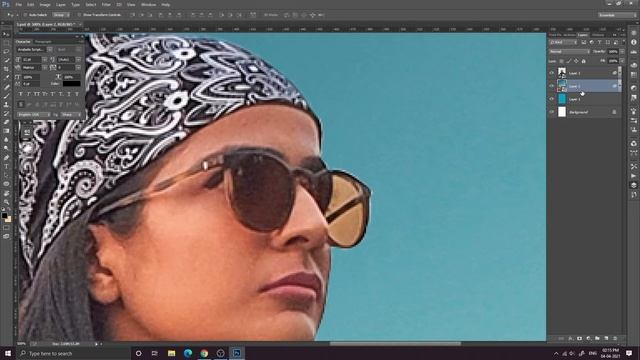Filter layers by adjustment layers icon

pos(592,42)
